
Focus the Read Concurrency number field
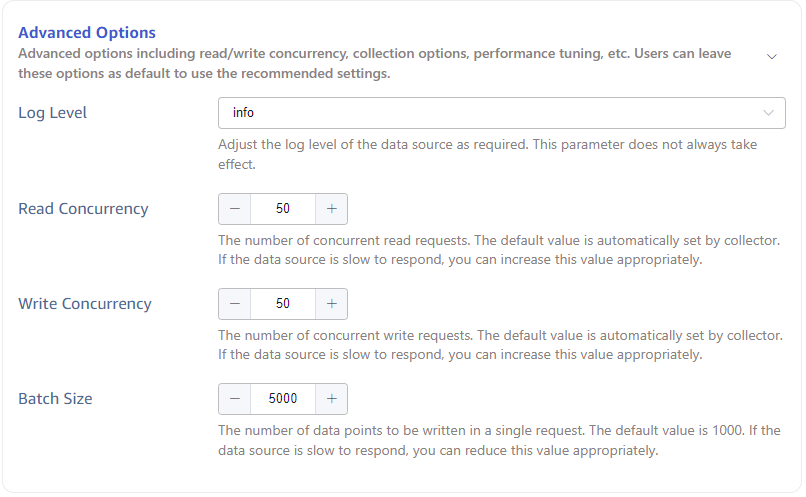pos(283,209)
